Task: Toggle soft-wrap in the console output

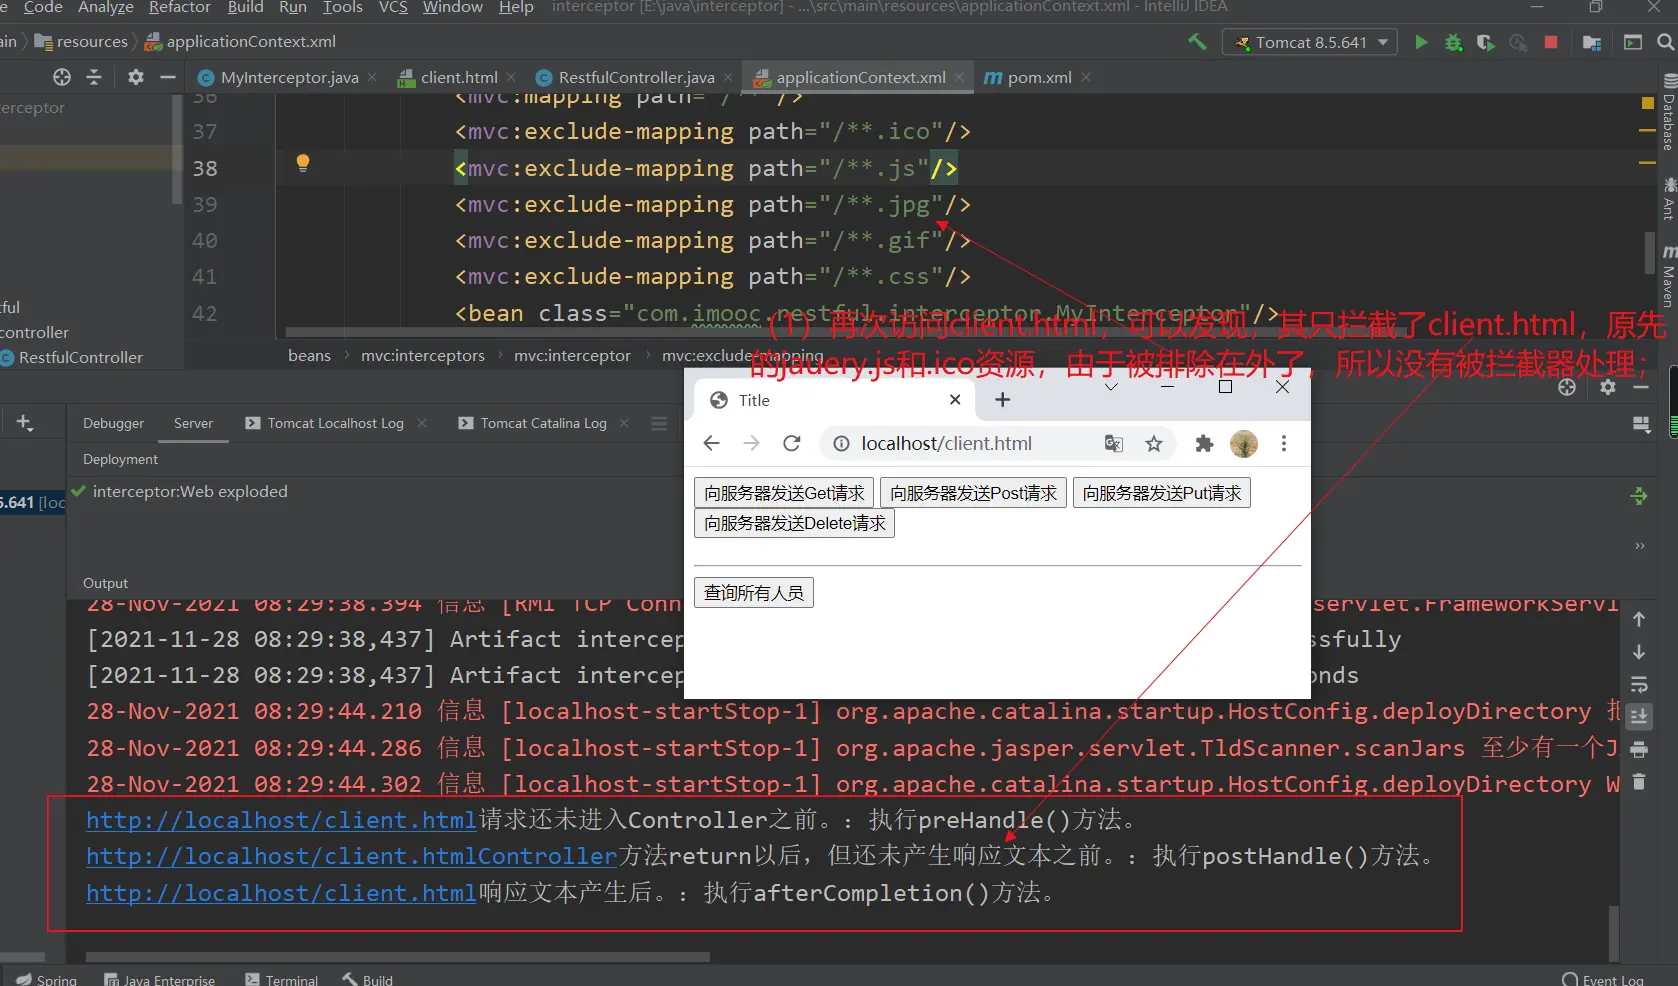Action: [x=1639, y=685]
